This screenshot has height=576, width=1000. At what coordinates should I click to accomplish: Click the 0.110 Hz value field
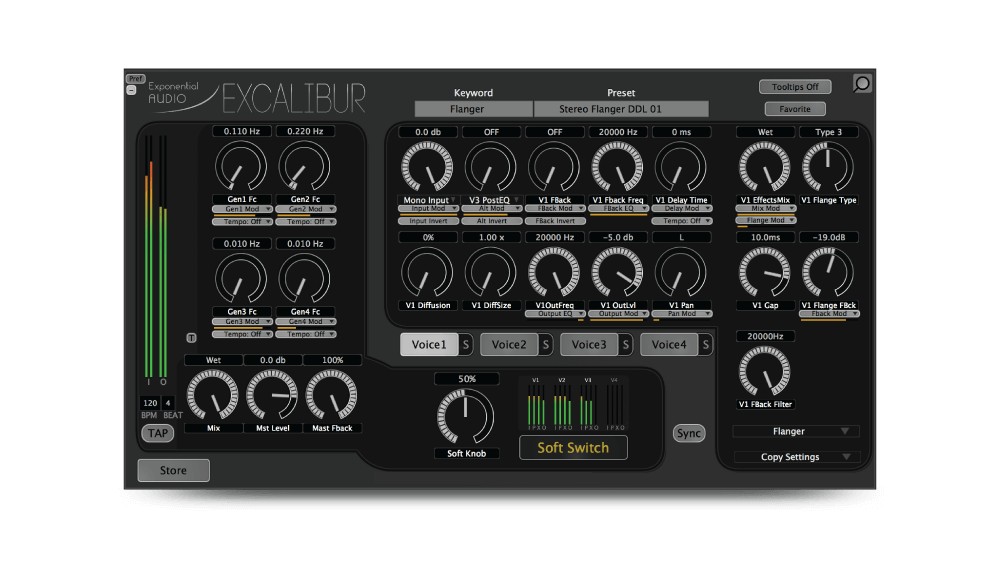(242, 131)
